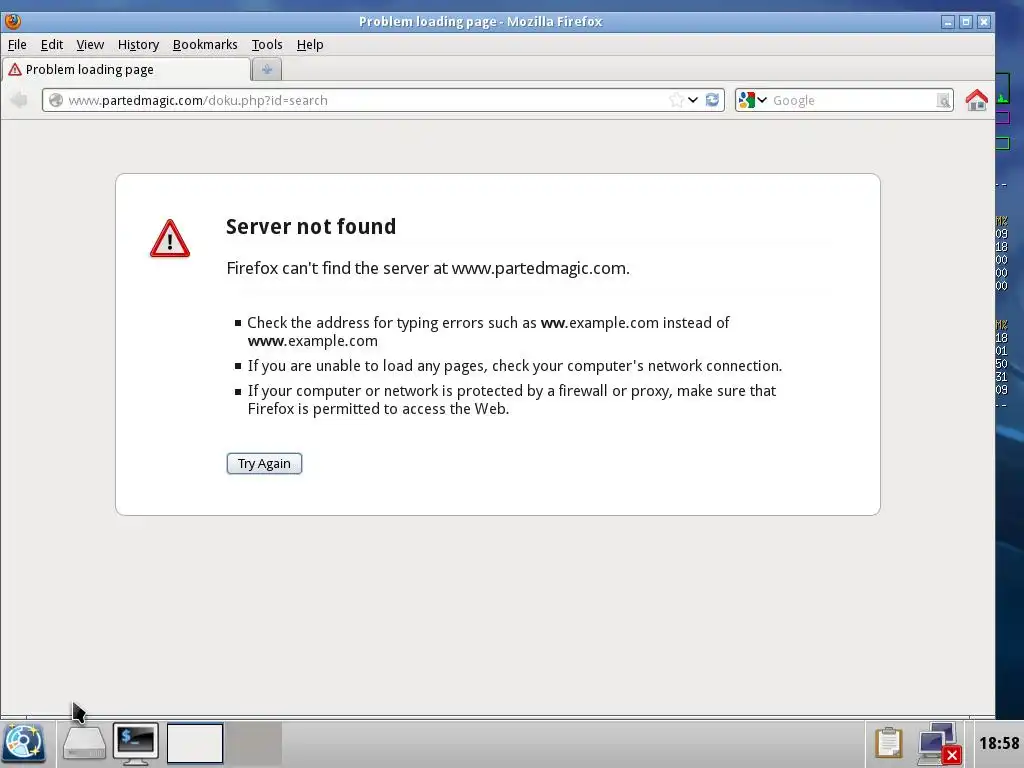Switch to the first workspace pager box

click(195, 743)
